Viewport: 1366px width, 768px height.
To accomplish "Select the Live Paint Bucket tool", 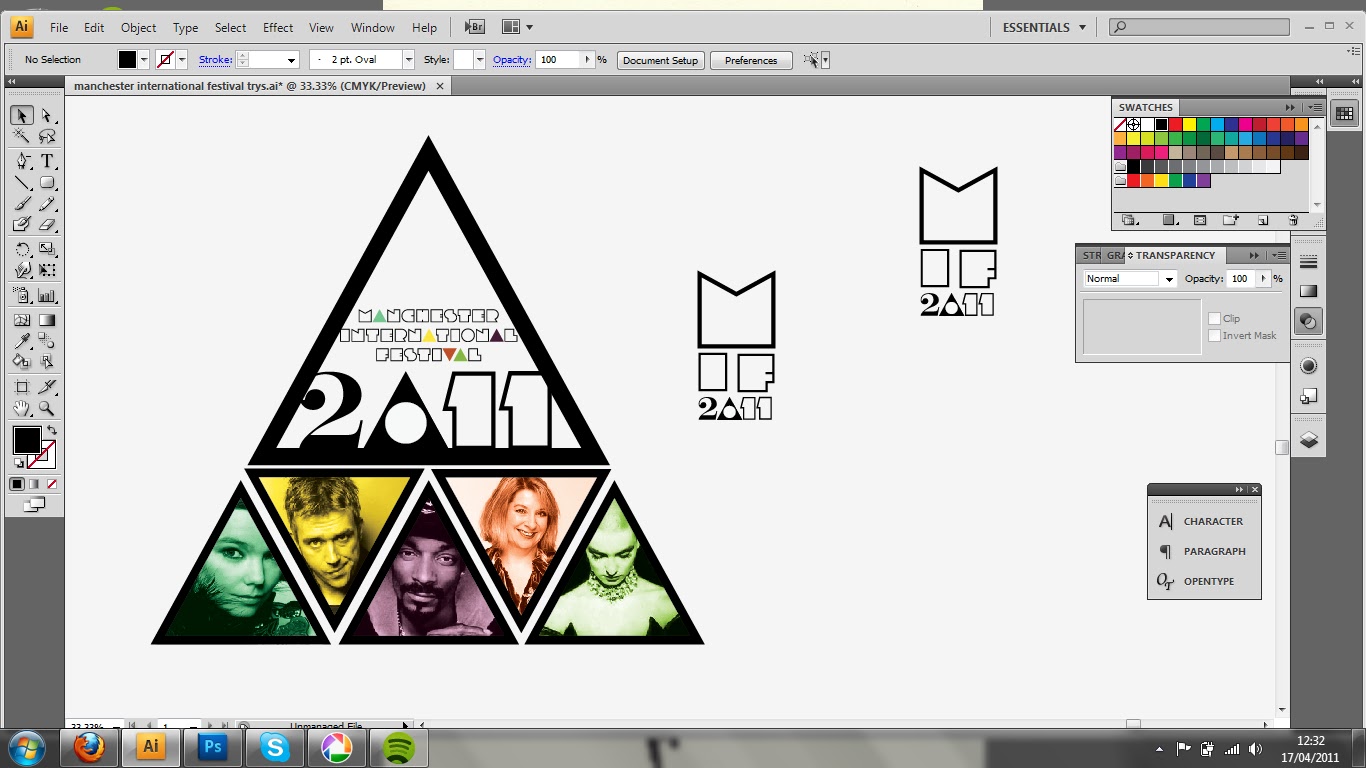I will tap(22, 362).
